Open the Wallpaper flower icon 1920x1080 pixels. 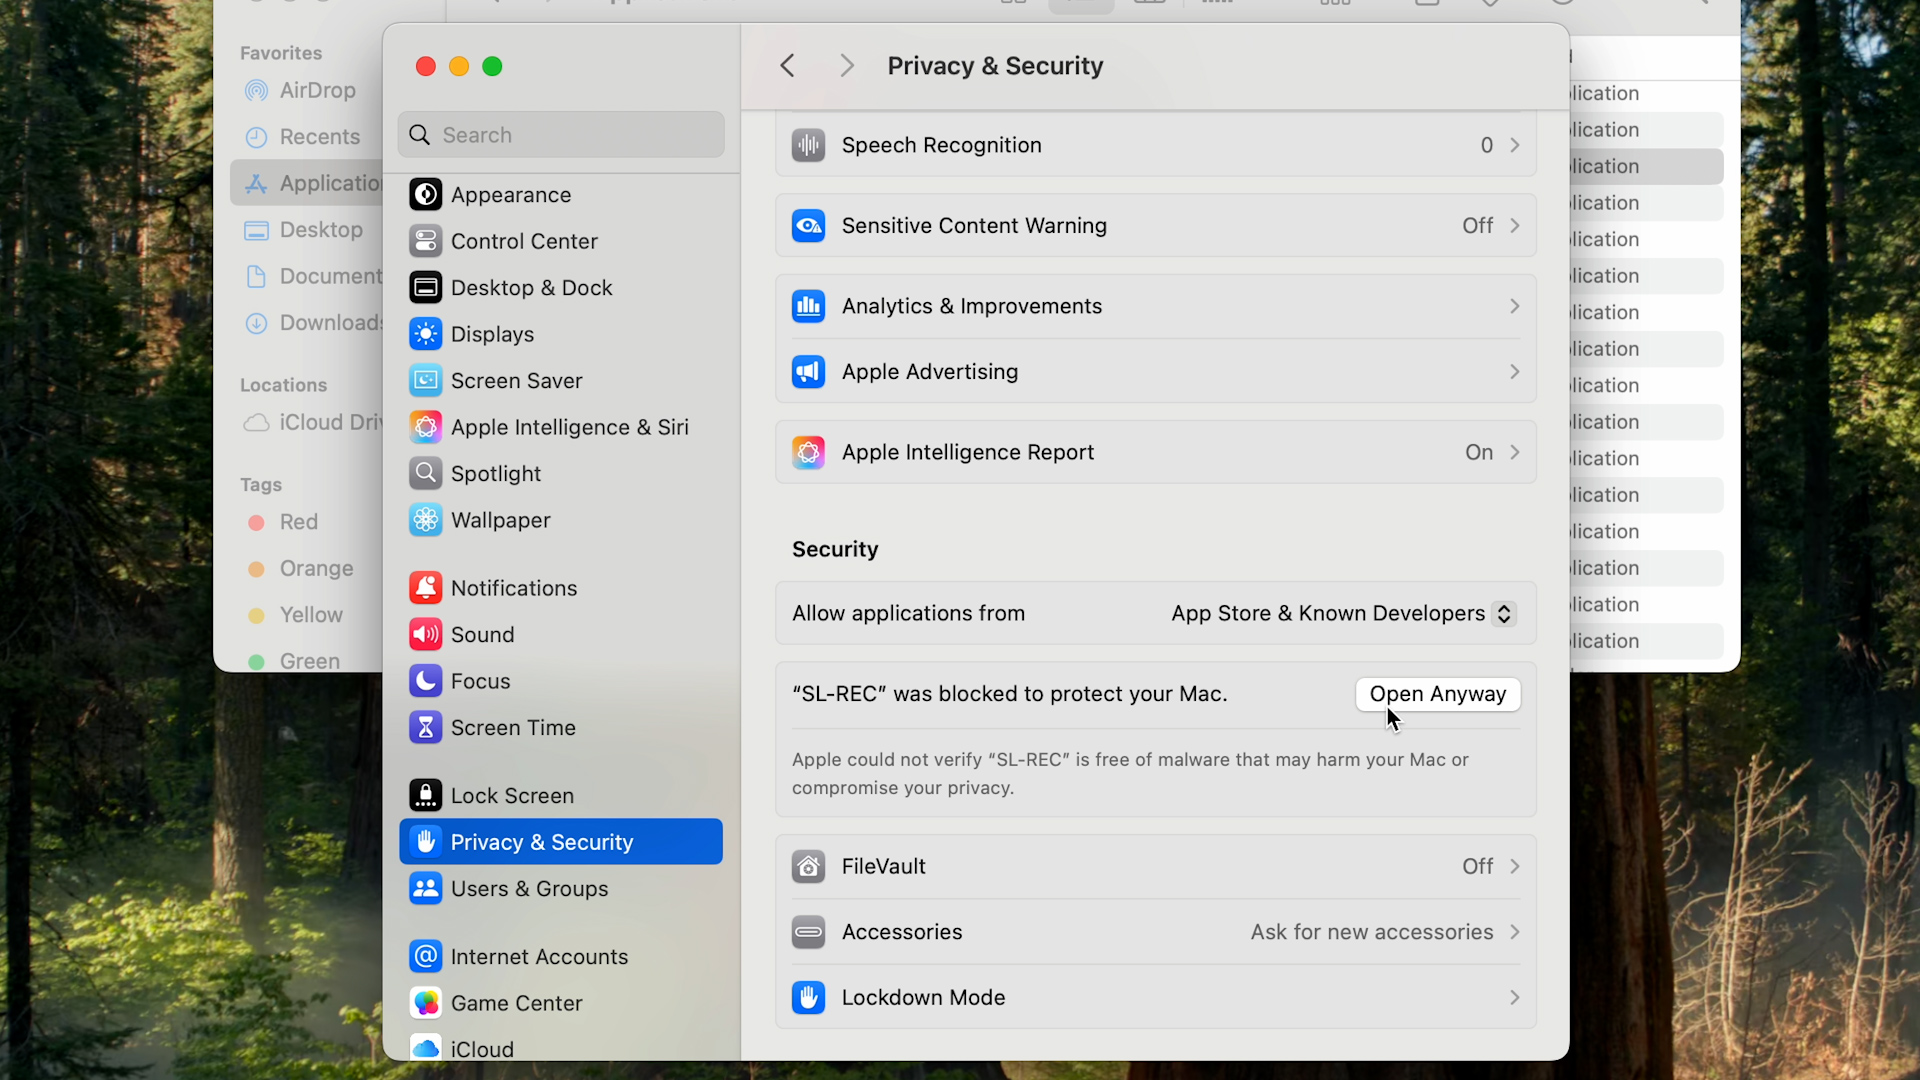pos(425,520)
